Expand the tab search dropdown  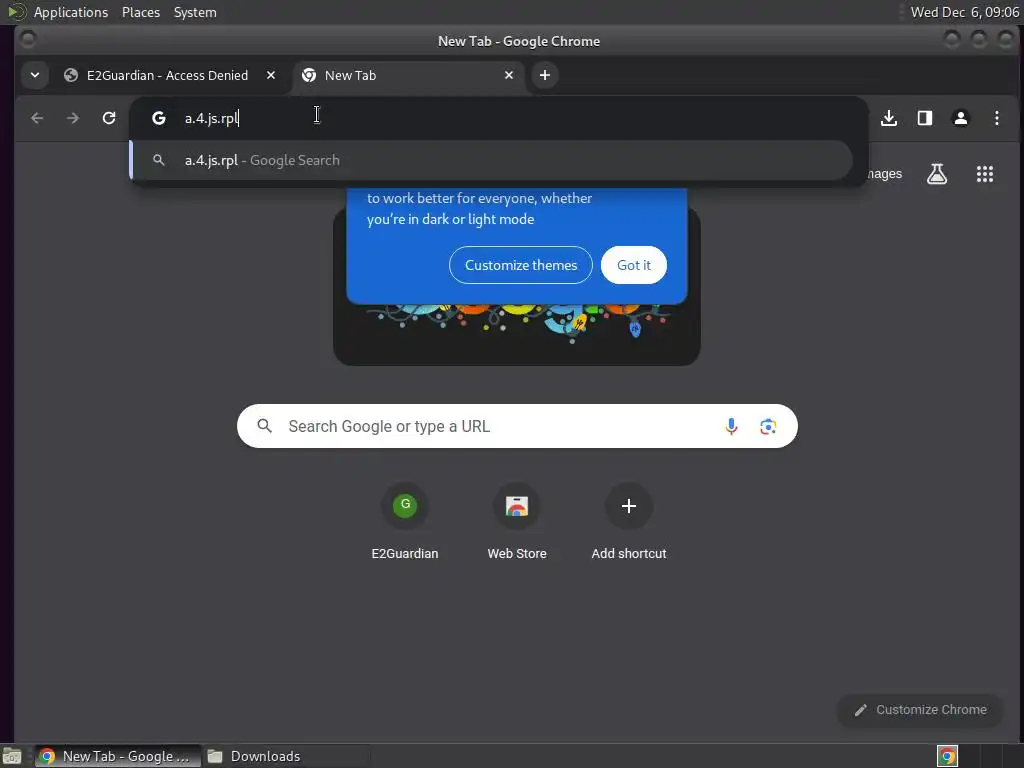35,75
